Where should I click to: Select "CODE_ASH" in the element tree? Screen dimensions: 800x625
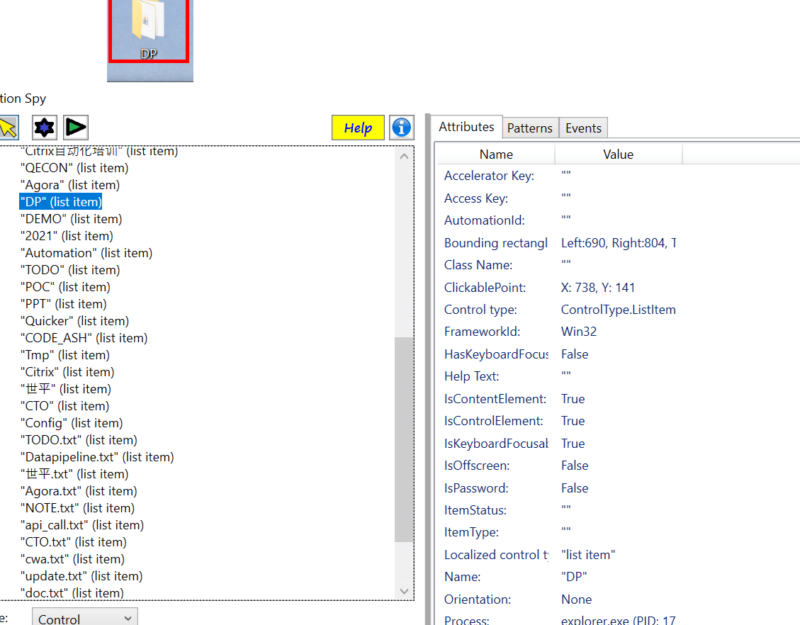point(86,338)
